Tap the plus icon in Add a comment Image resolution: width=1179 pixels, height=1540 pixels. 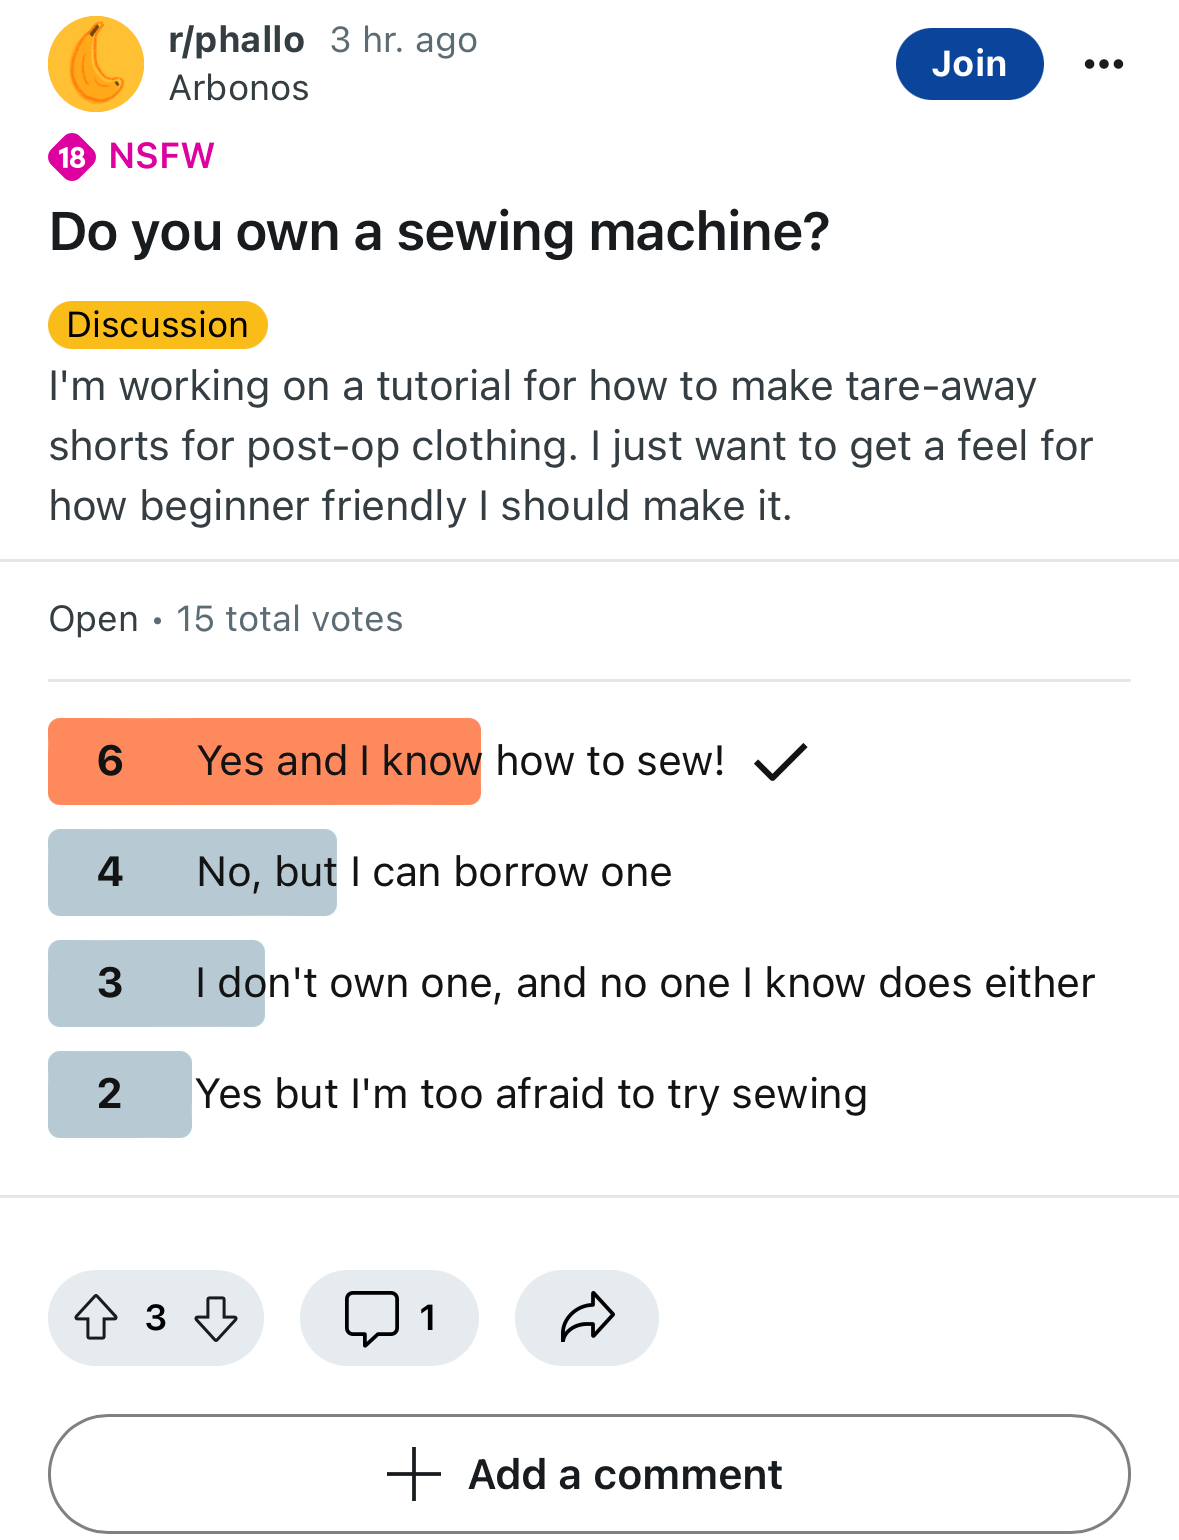(x=413, y=1474)
